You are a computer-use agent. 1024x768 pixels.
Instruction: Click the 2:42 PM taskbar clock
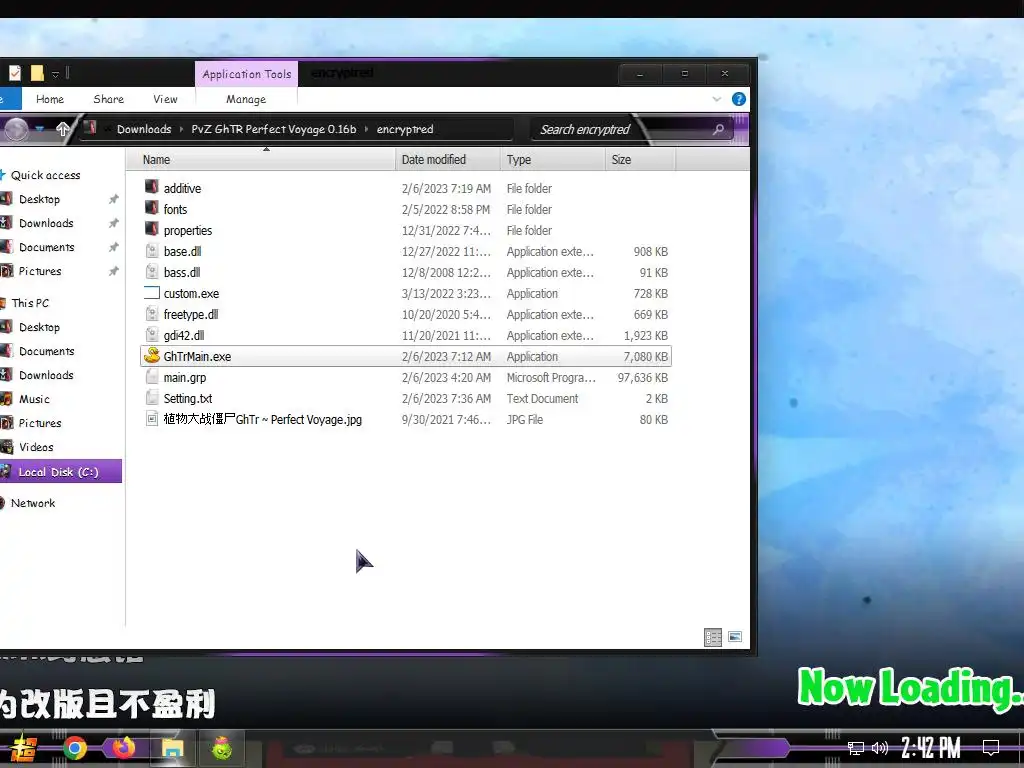coord(931,748)
